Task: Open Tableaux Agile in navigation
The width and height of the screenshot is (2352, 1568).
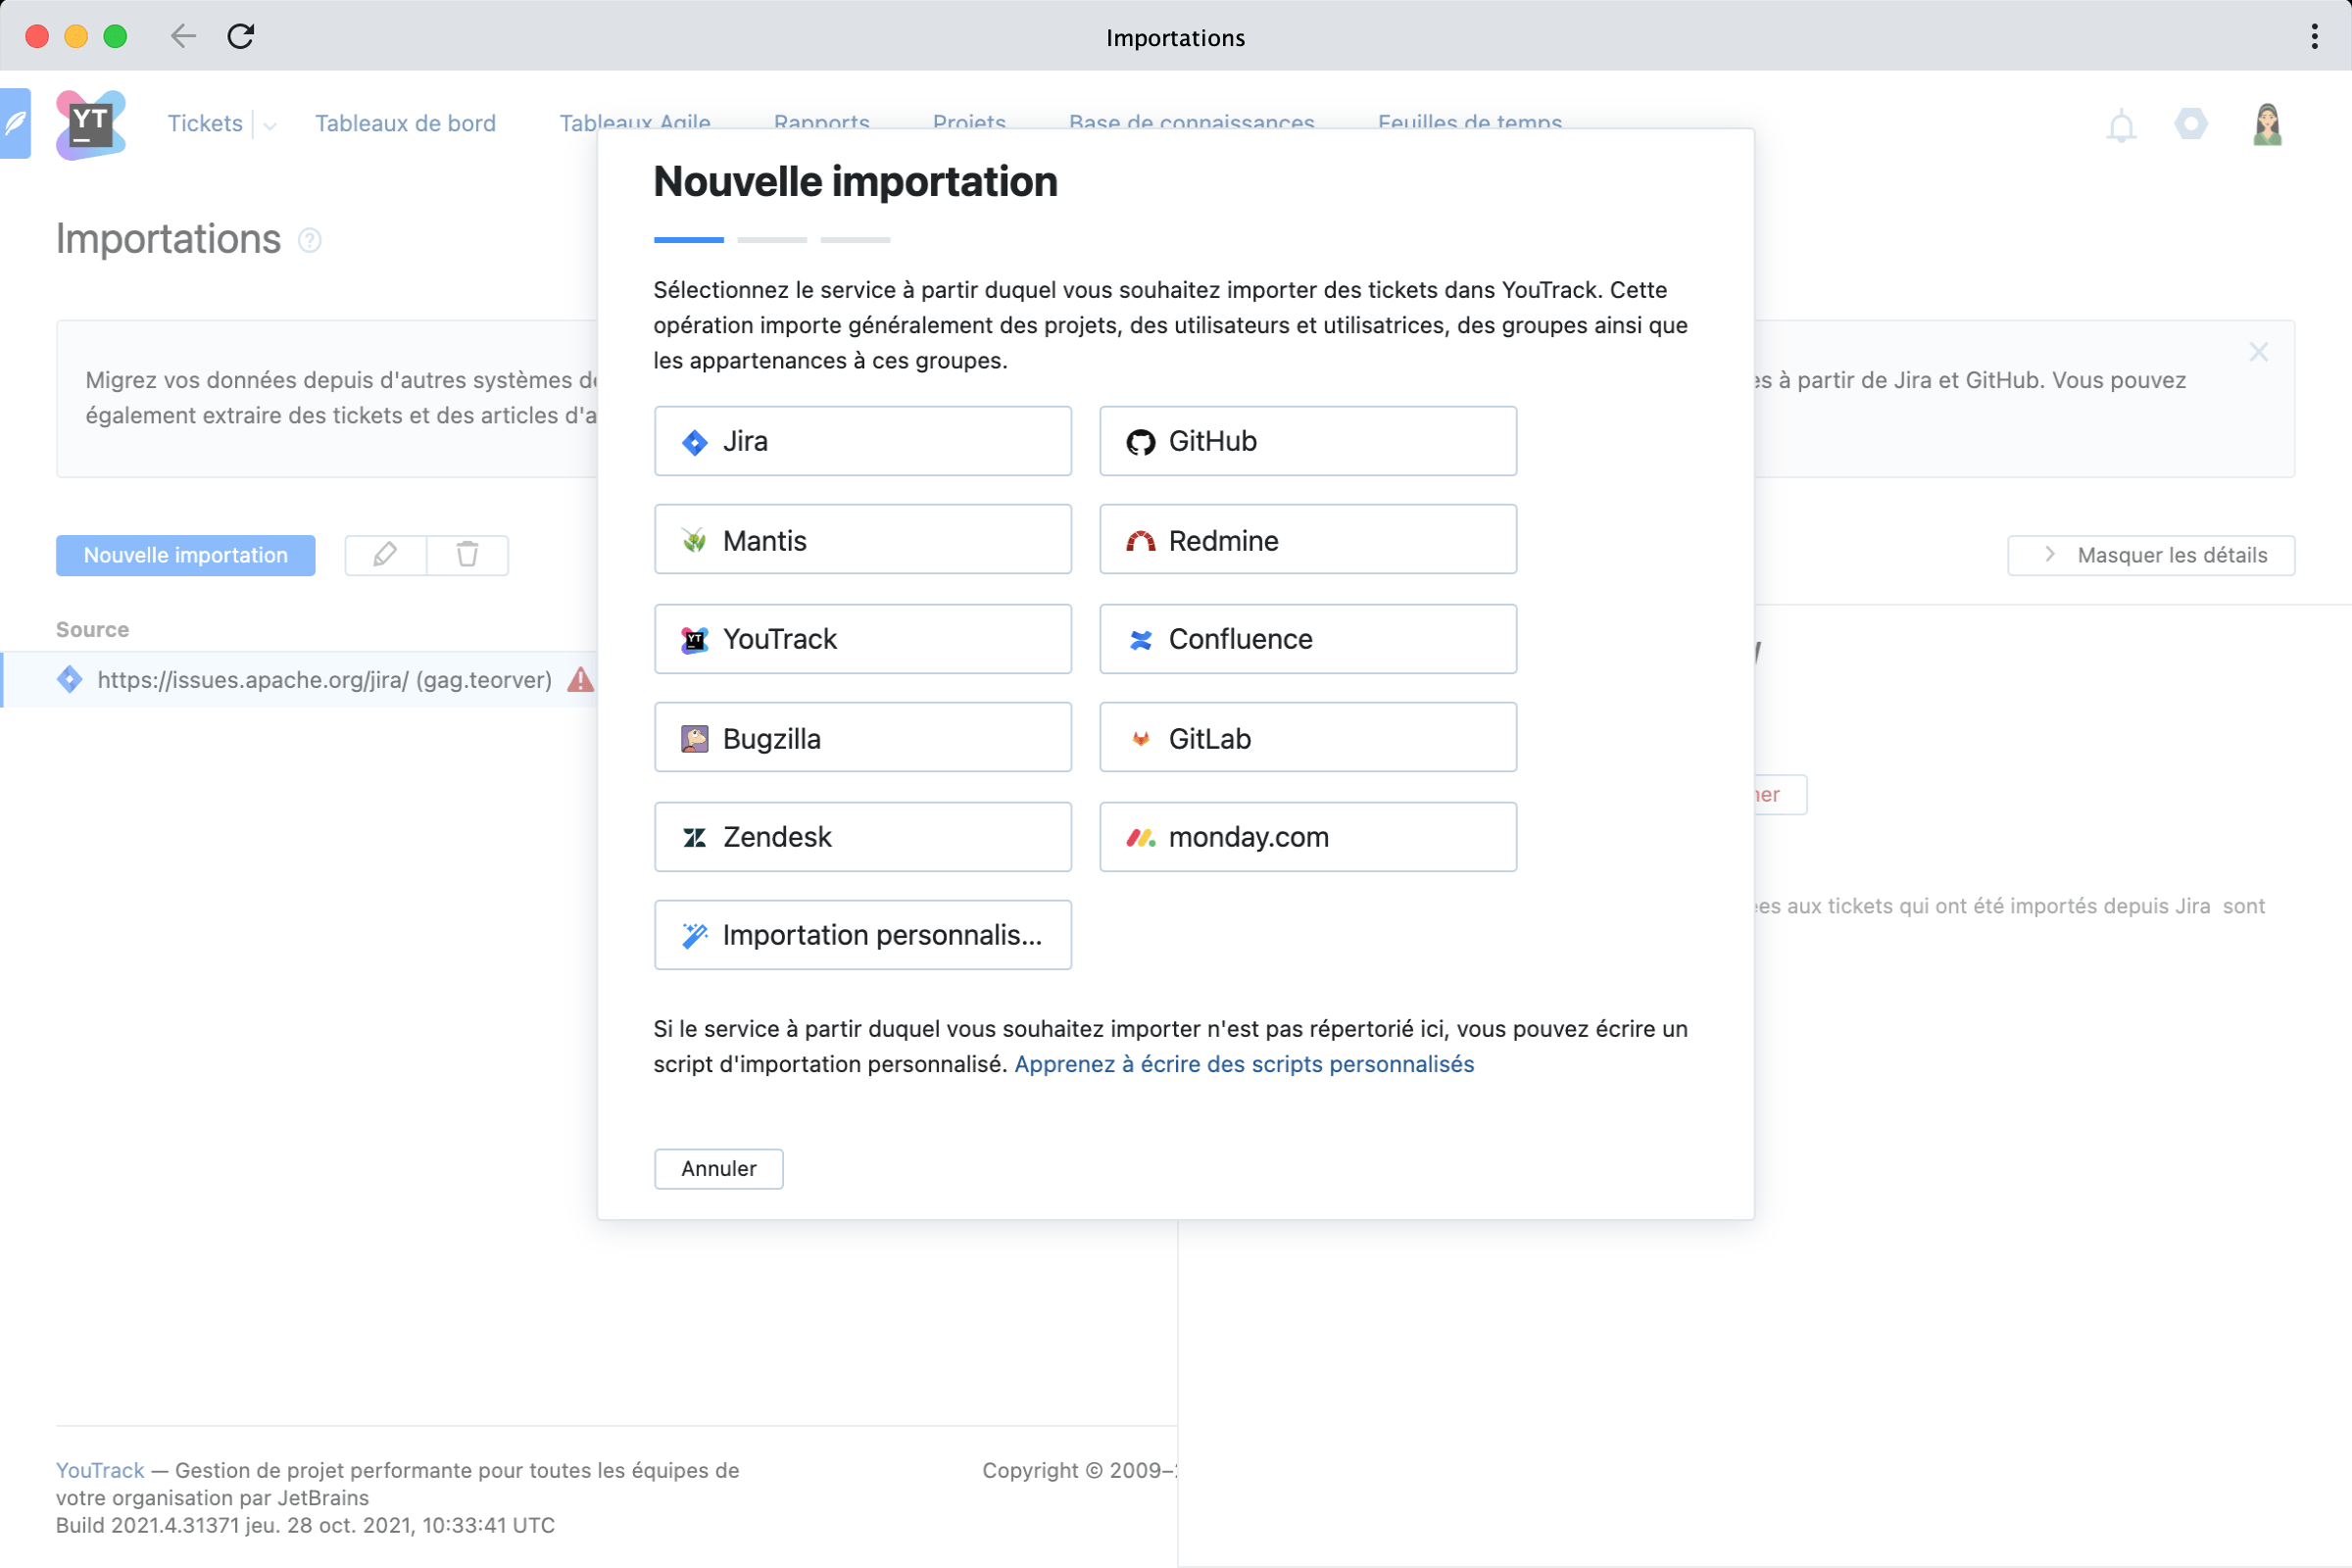Action: pos(635,122)
